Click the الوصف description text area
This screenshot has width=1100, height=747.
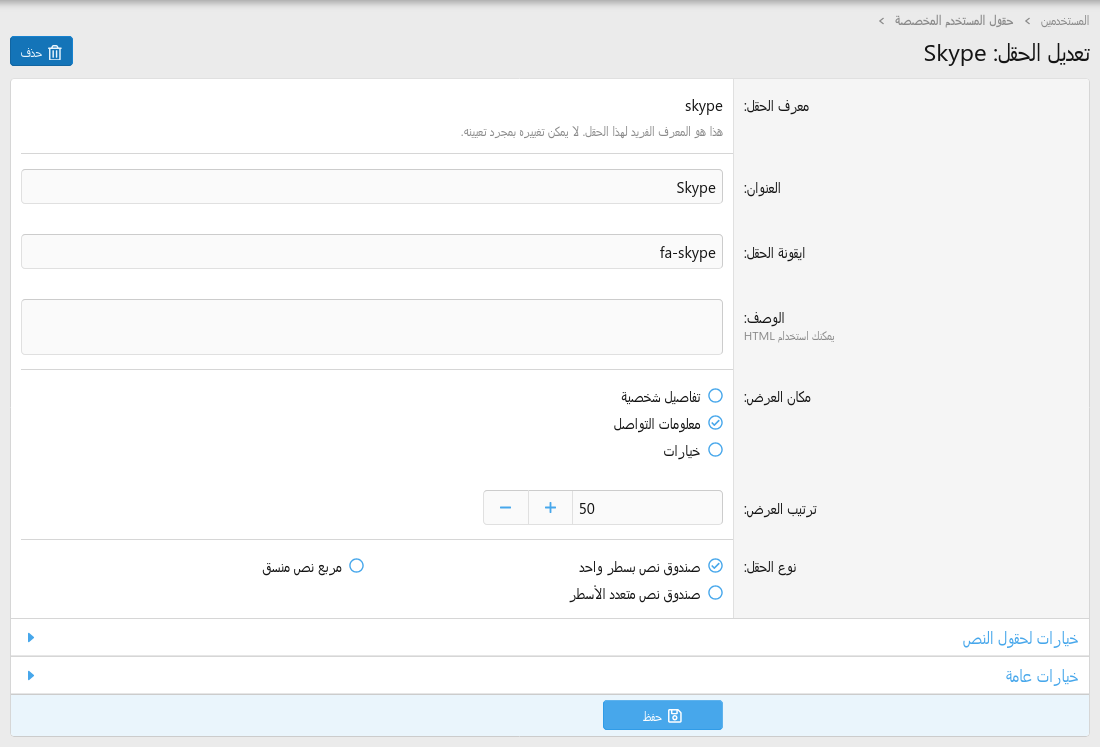point(372,327)
